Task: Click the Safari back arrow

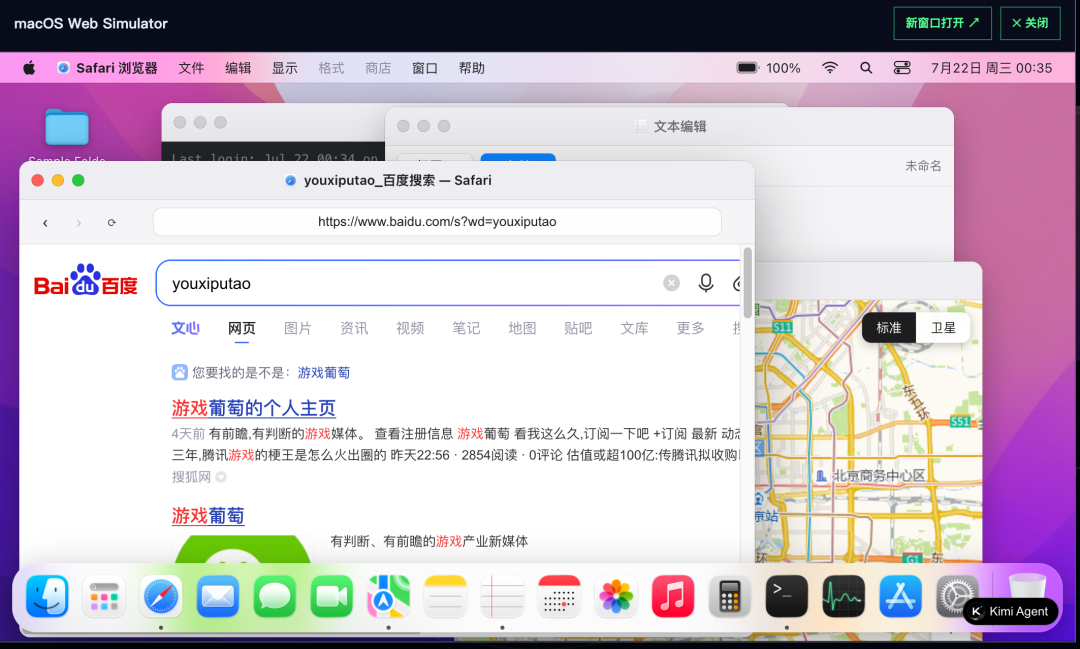Action: (x=45, y=223)
